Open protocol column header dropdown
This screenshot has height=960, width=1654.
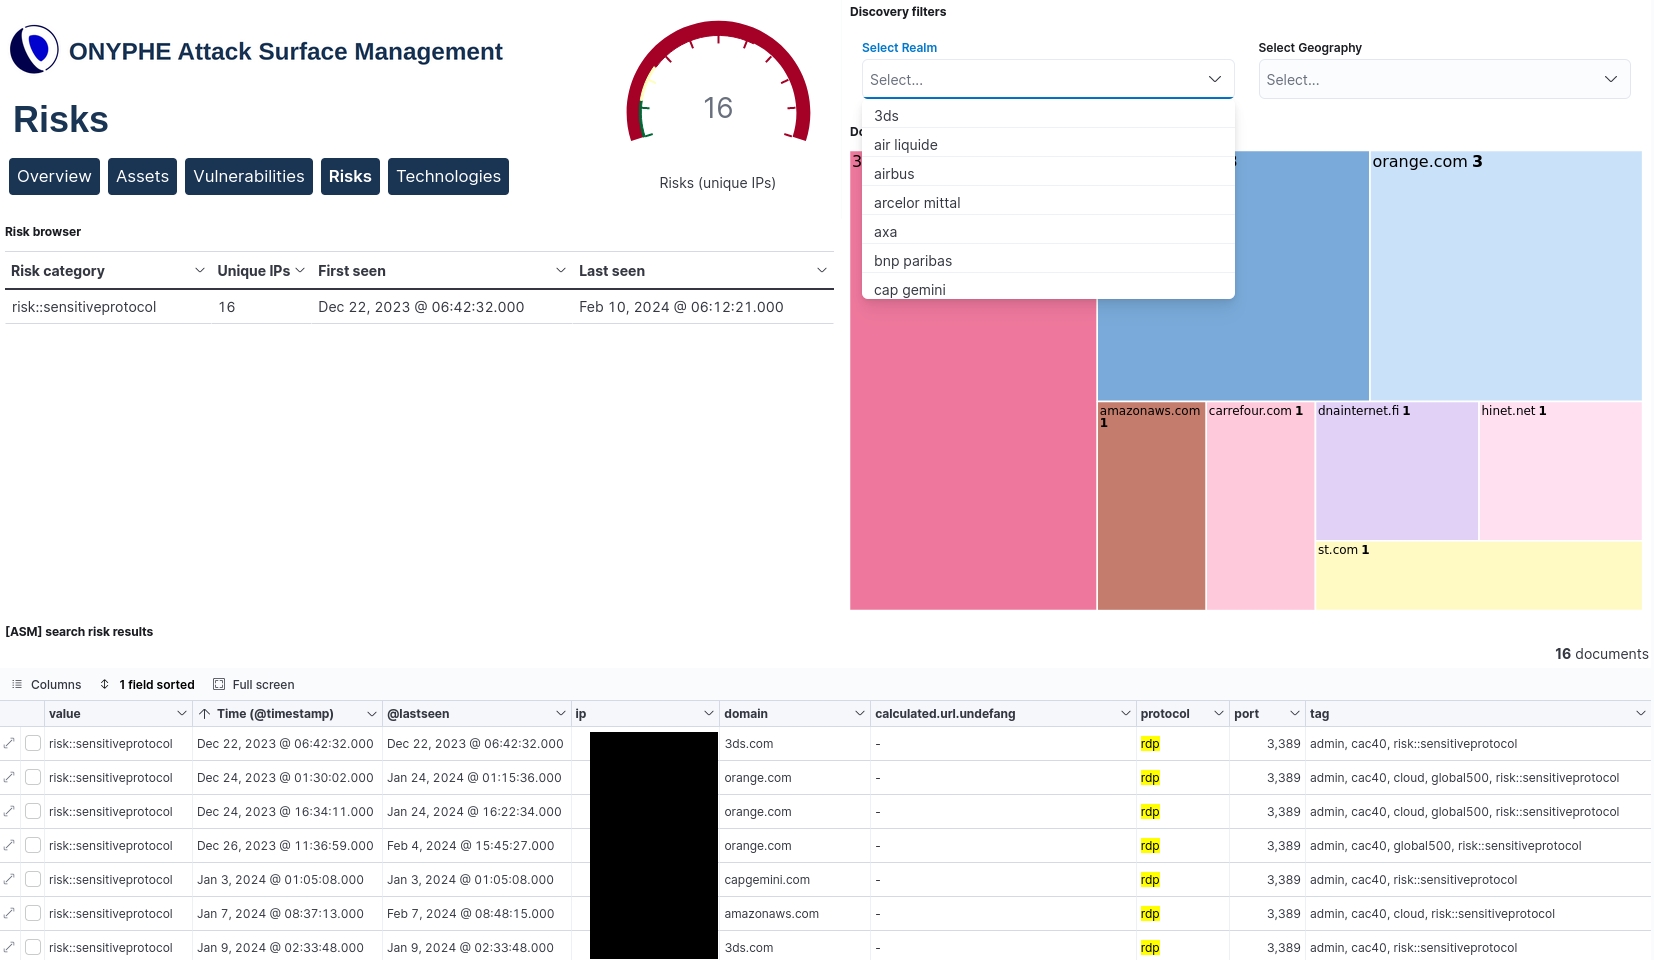(1218, 713)
